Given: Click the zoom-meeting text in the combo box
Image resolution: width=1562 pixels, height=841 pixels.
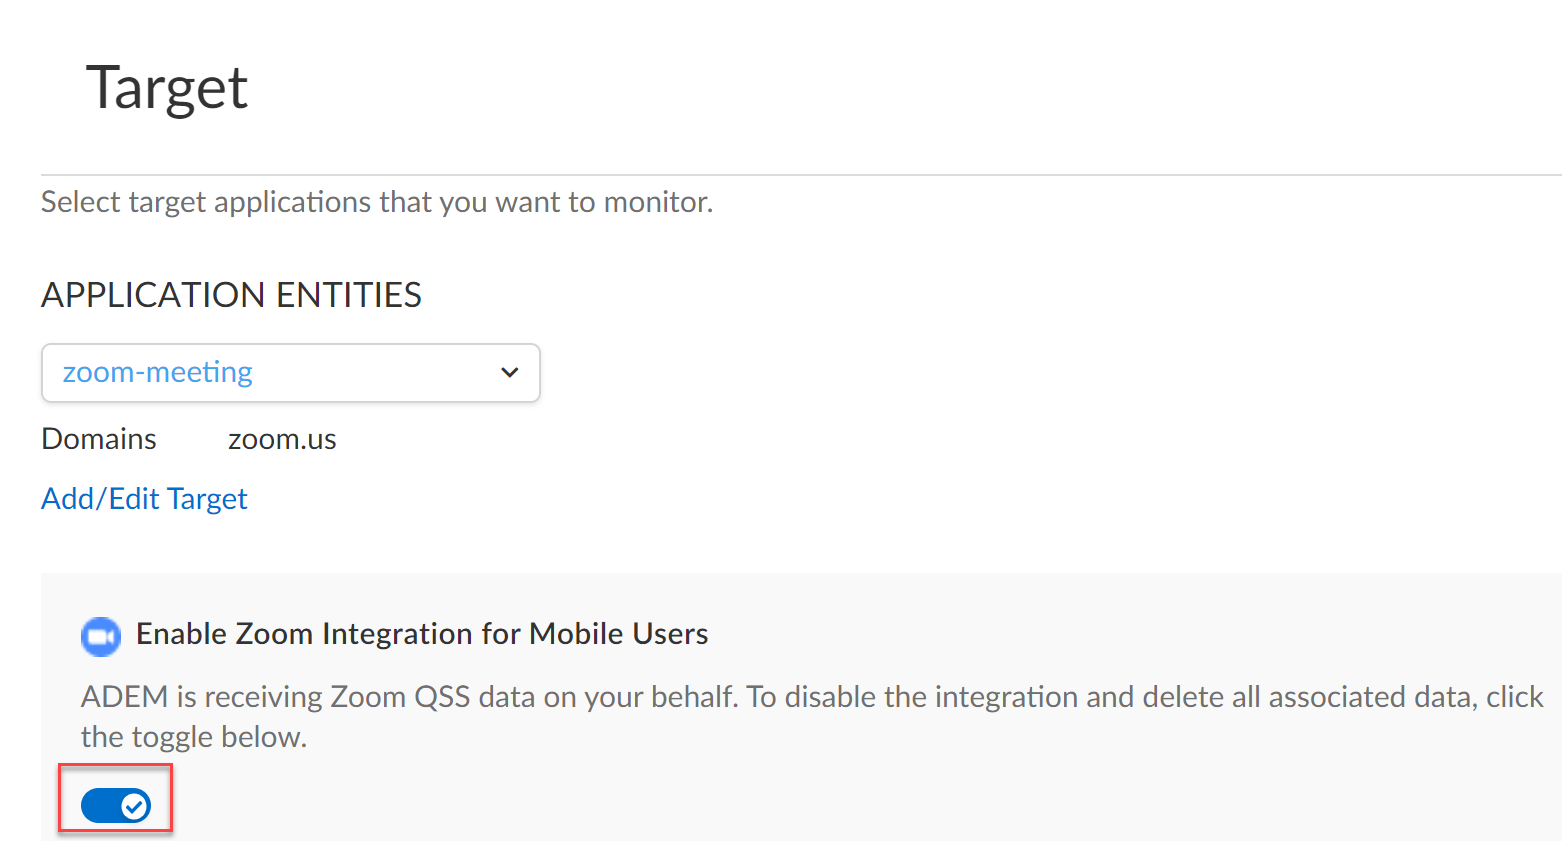Looking at the screenshot, I should pos(158,373).
